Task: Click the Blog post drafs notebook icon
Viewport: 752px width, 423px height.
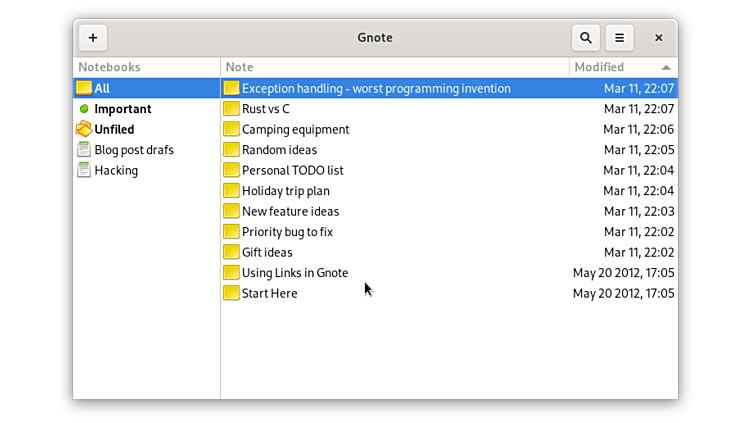Action: [x=84, y=150]
